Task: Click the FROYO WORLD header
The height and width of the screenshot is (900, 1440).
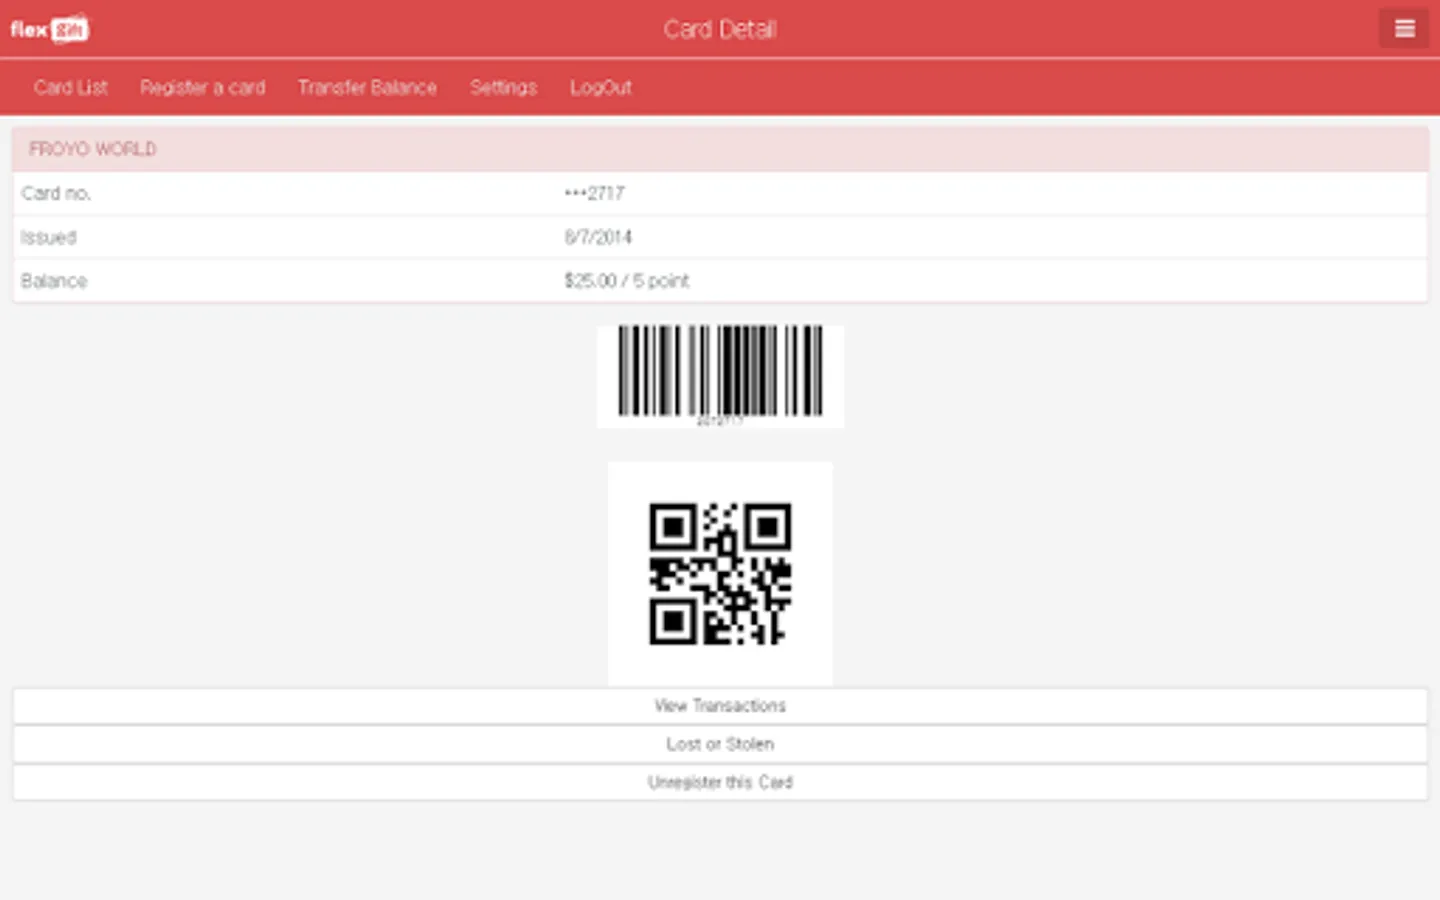Action: click(x=720, y=149)
